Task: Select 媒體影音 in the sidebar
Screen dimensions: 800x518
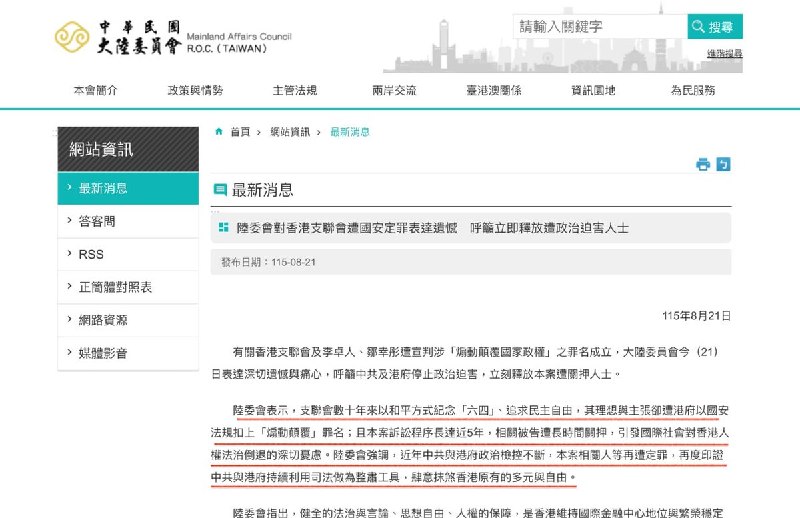Action: click(x=128, y=353)
